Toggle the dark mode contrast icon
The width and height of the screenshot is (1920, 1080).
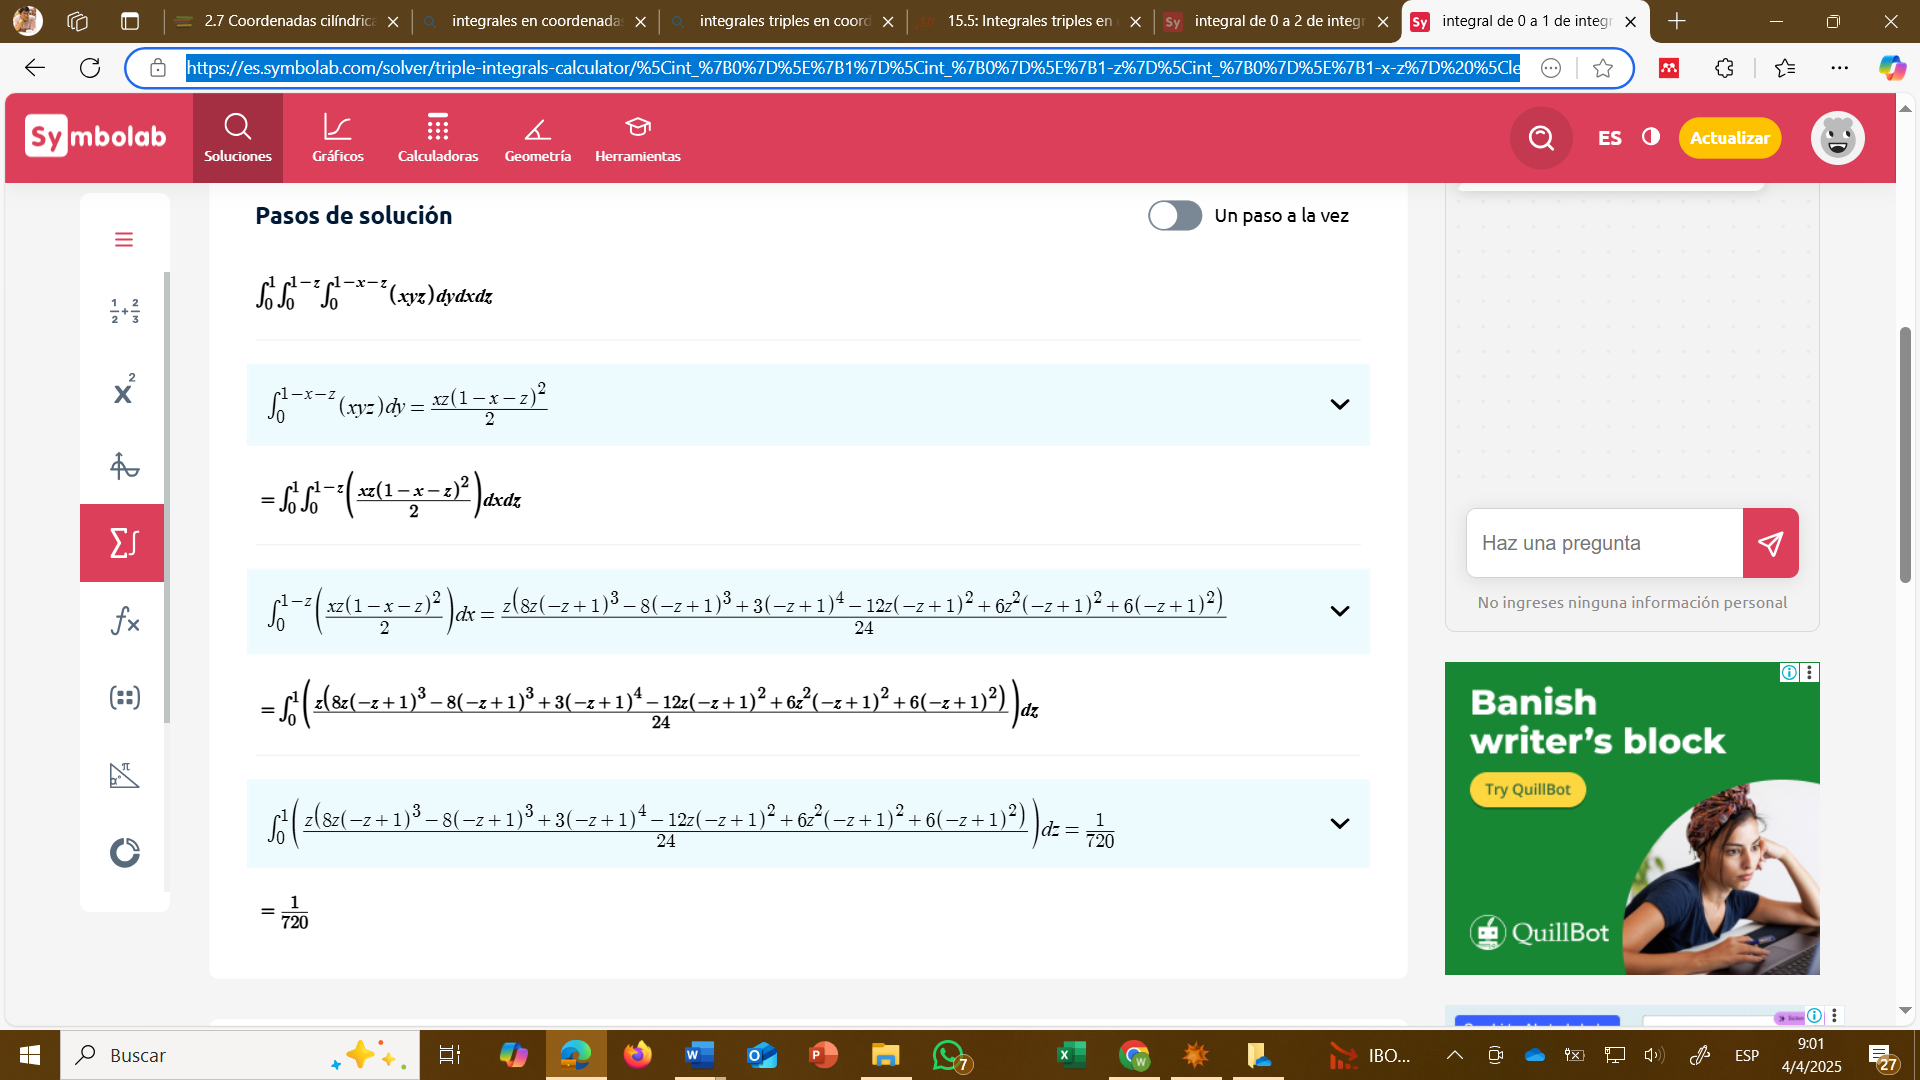pyautogui.click(x=1651, y=137)
